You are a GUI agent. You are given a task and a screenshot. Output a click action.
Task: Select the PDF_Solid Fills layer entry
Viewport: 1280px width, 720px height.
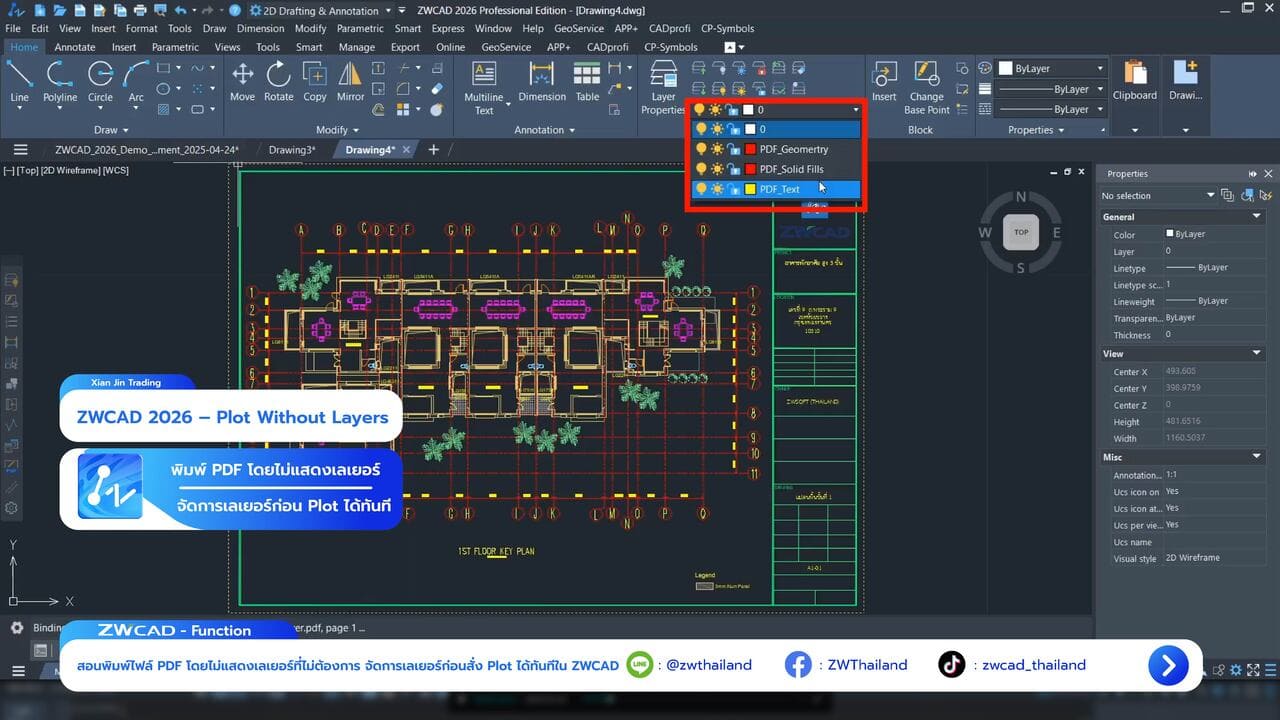pyautogui.click(x=791, y=169)
